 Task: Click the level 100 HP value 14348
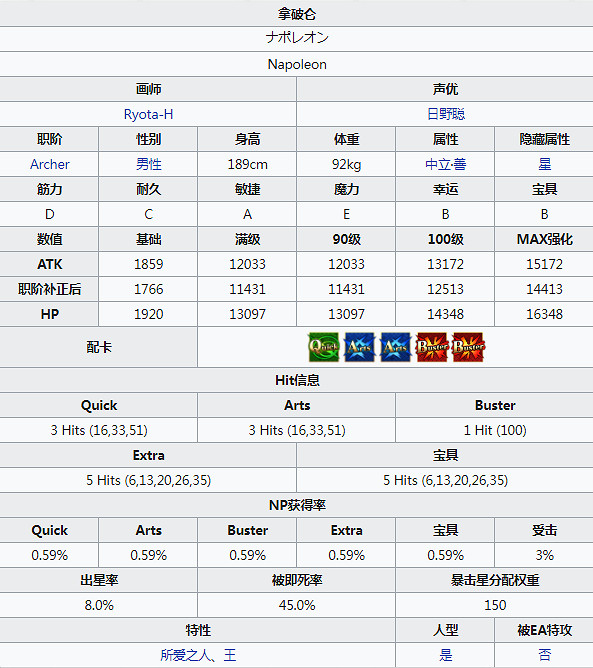tap(446, 314)
